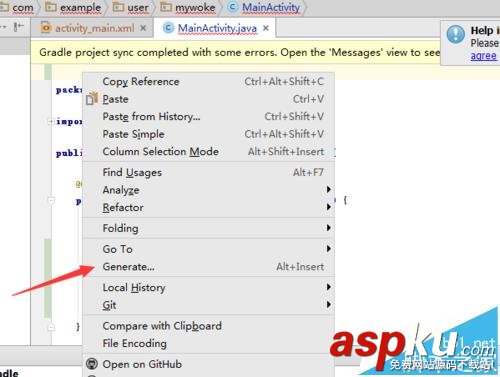Viewport: 500px width, 377px height.
Task: Click Open on GitHub entry
Action: [x=208, y=364]
